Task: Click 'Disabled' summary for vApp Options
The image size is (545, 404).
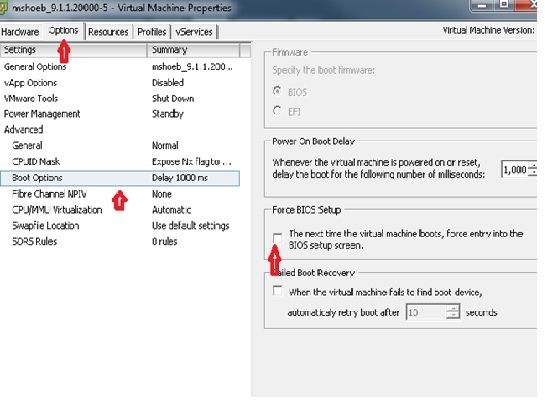Action: tap(168, 83)
